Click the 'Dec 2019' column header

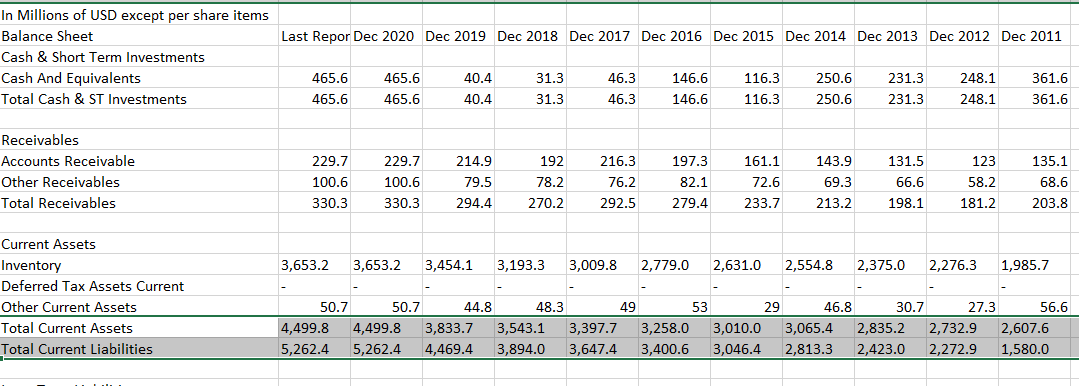[x=458, y=36]
